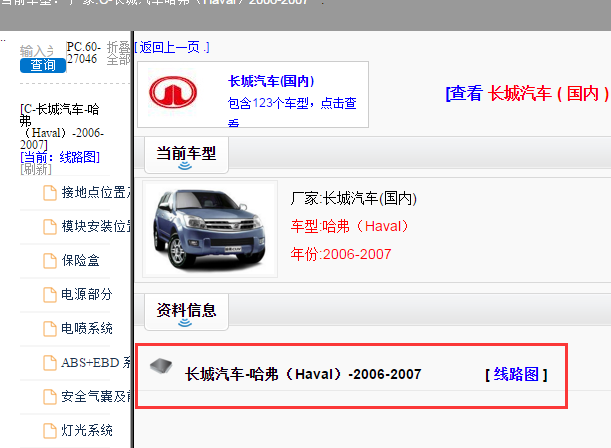The width and height of the screenshot is (611, 448).
Task: Click the document icon beside 保险盒
Action: click(x=49, y=261)
